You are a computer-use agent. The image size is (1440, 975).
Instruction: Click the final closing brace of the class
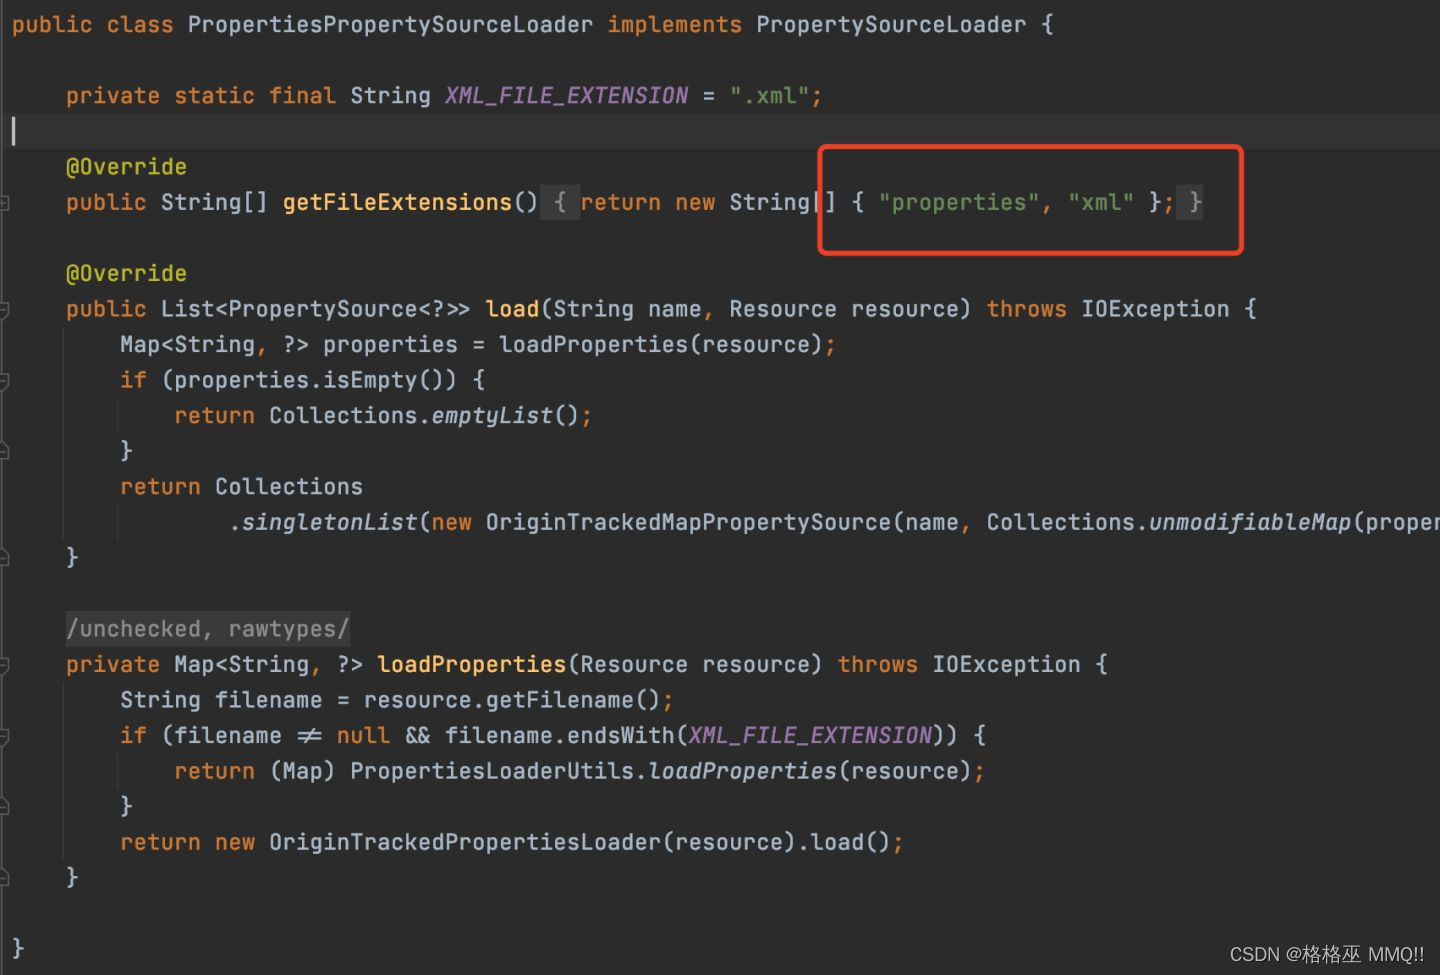point(17,948)
